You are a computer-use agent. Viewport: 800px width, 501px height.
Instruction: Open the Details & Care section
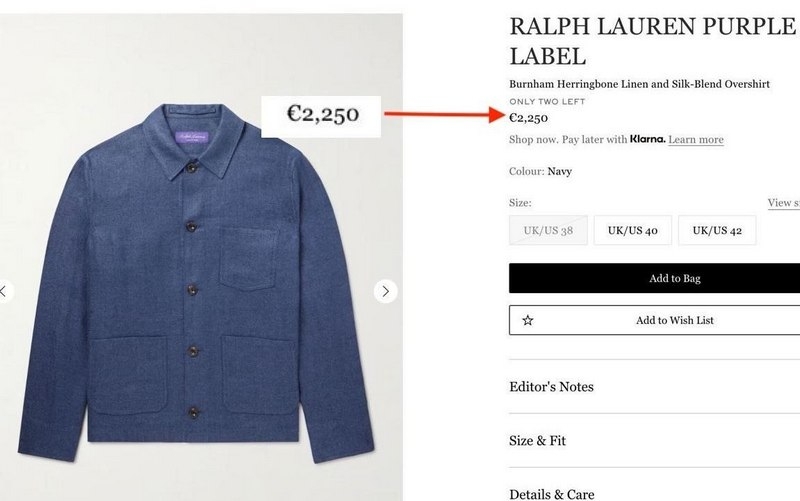(551, 493)
